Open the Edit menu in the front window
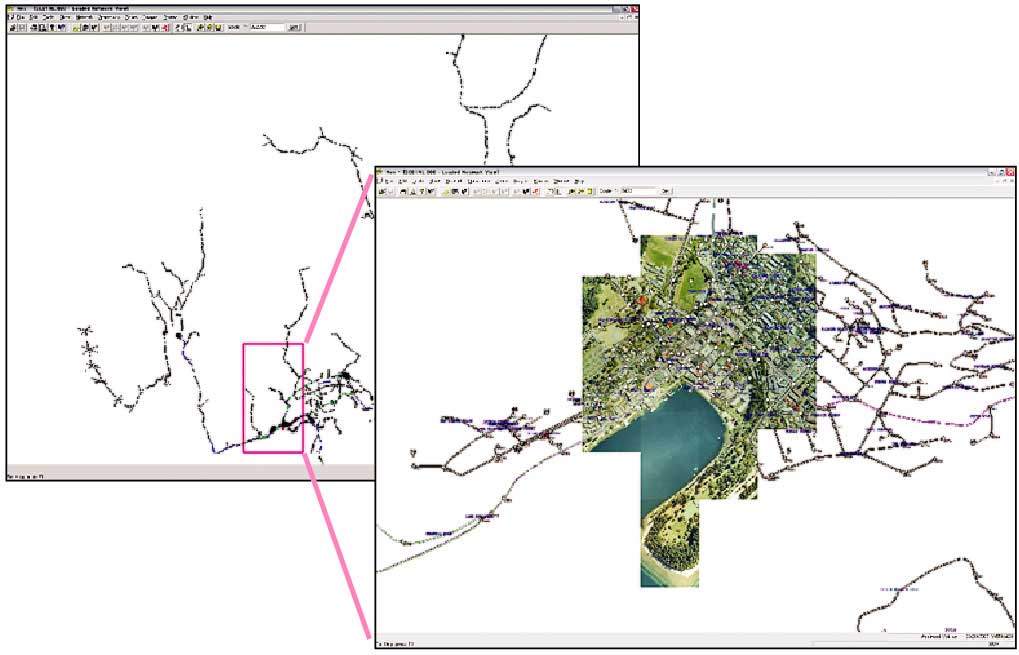1019x655 pixels. 402,181
